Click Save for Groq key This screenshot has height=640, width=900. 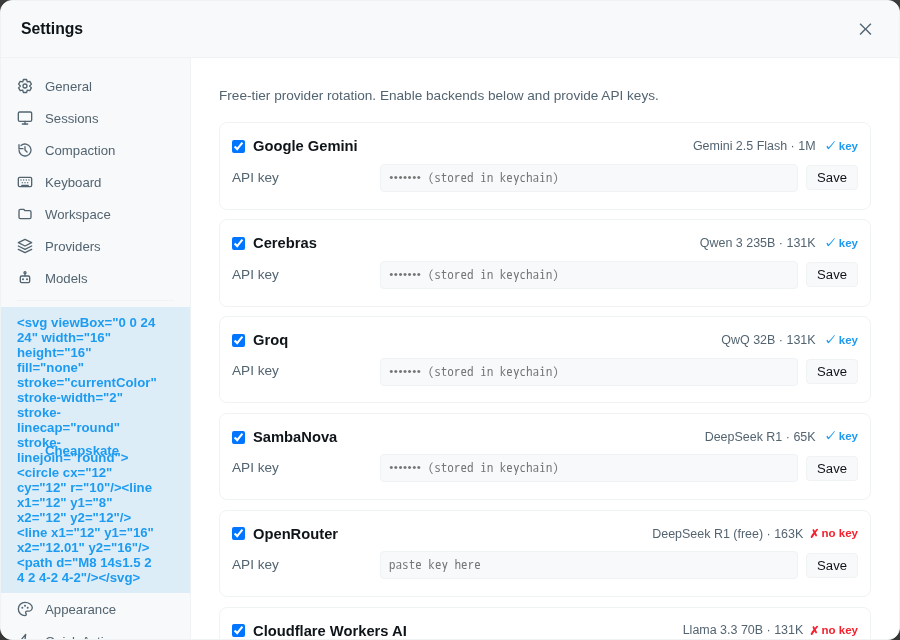click(832, 371)
